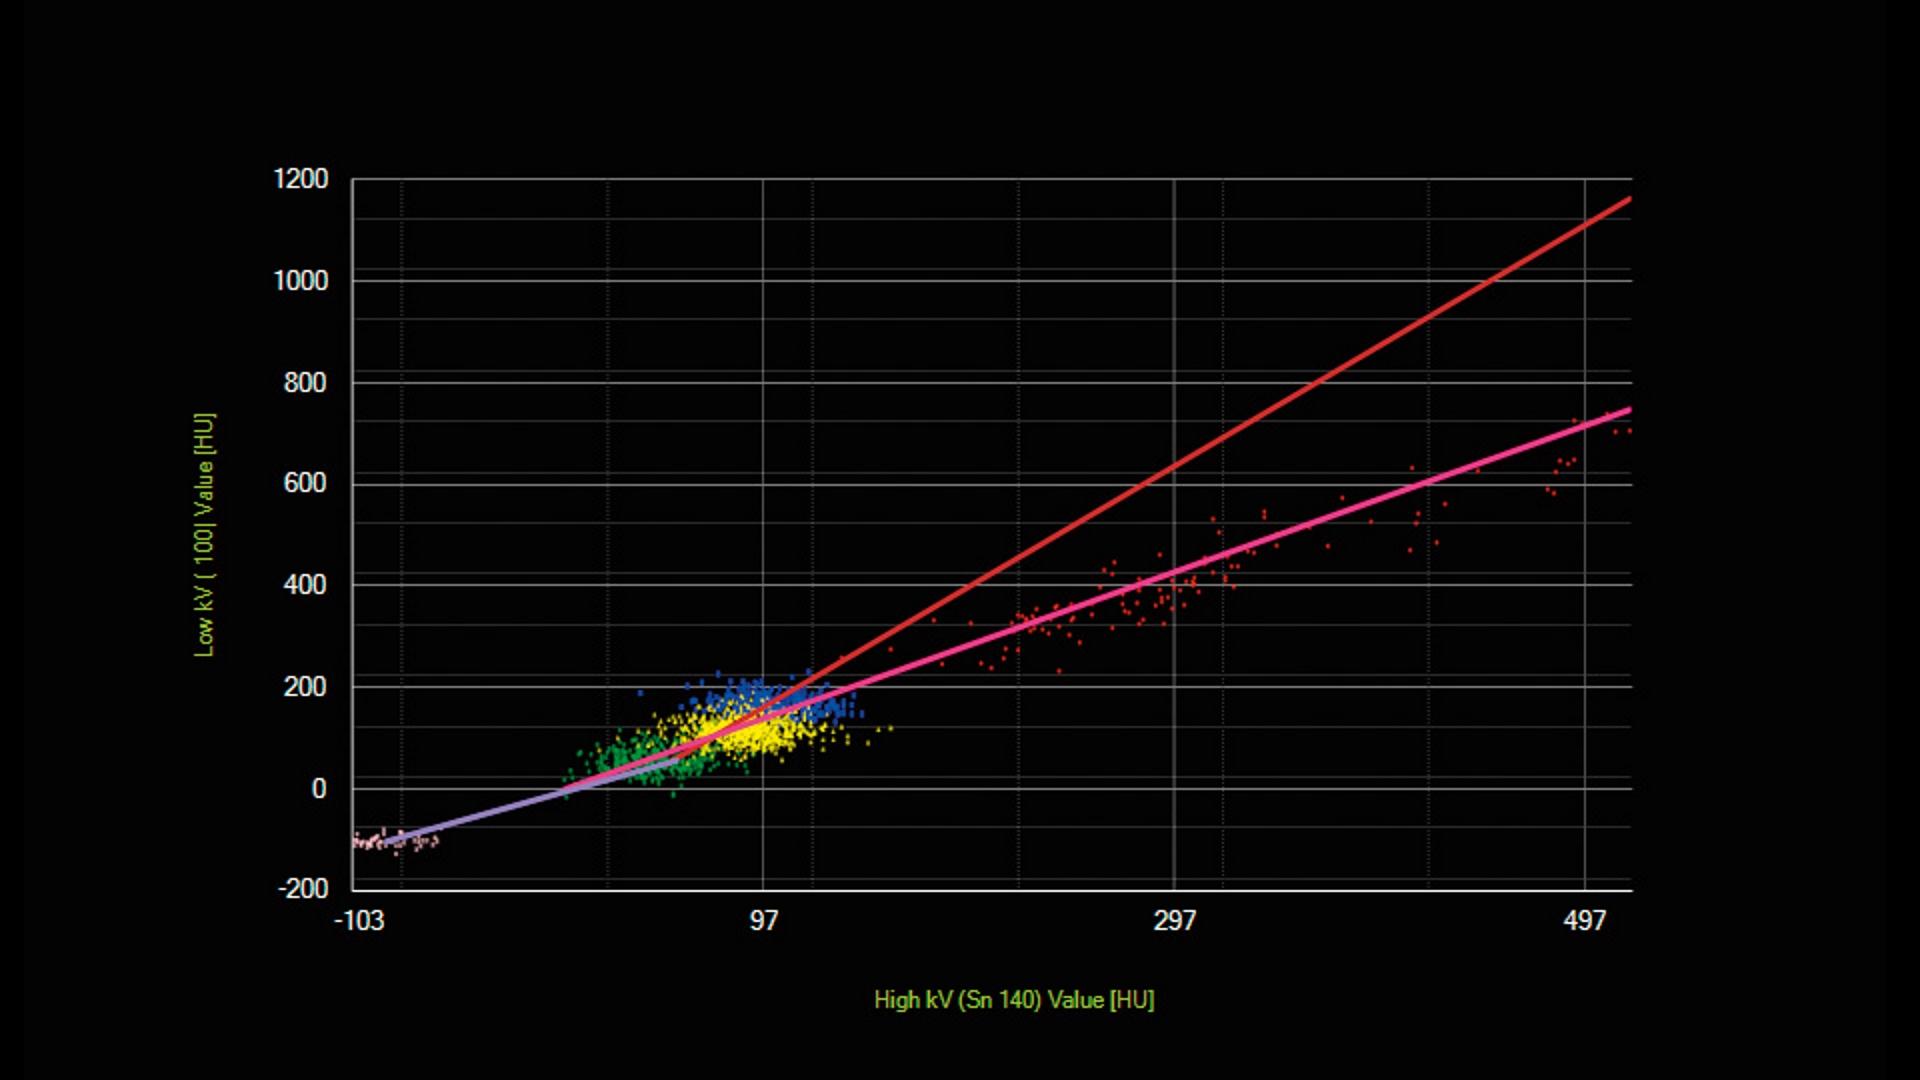1920x1080 pixels.
Task: Click the 97 x-axis tick label
Action: (x=763, y=921)
